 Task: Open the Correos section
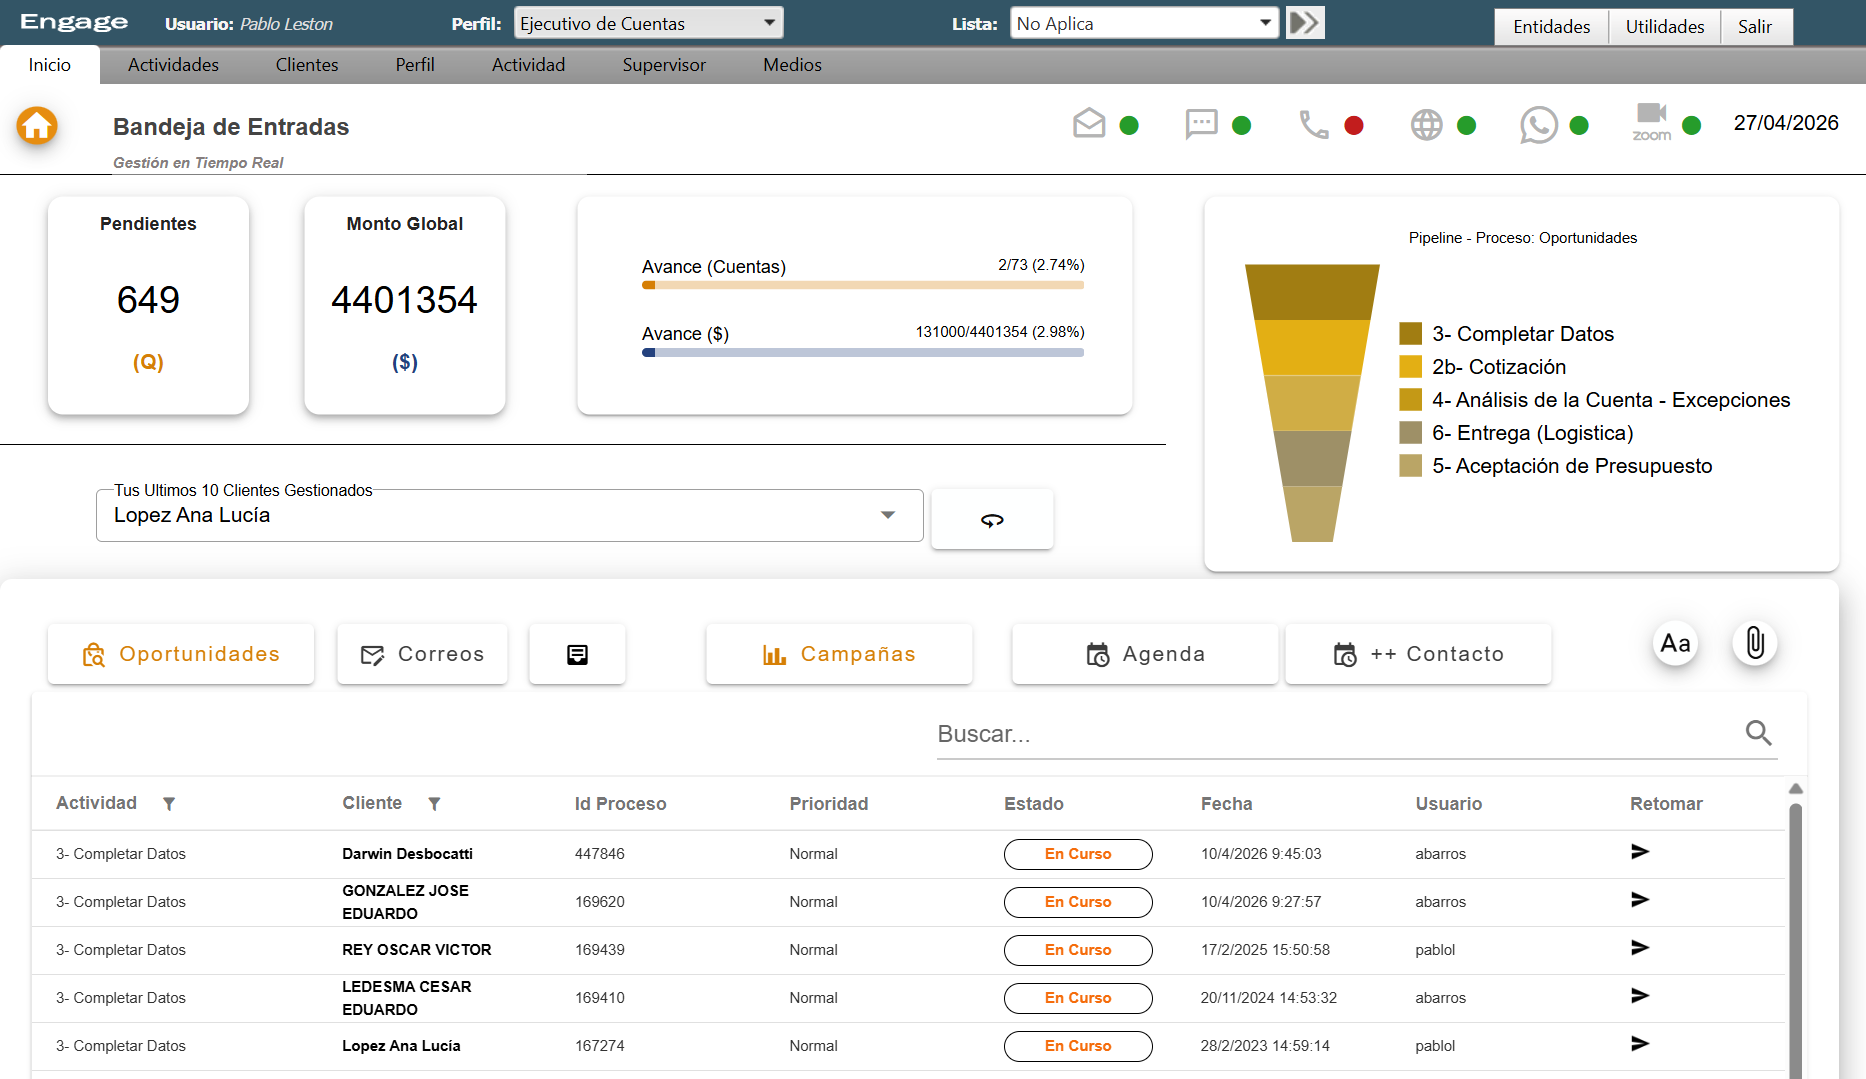pyautogui.click(x=422, y=654)
